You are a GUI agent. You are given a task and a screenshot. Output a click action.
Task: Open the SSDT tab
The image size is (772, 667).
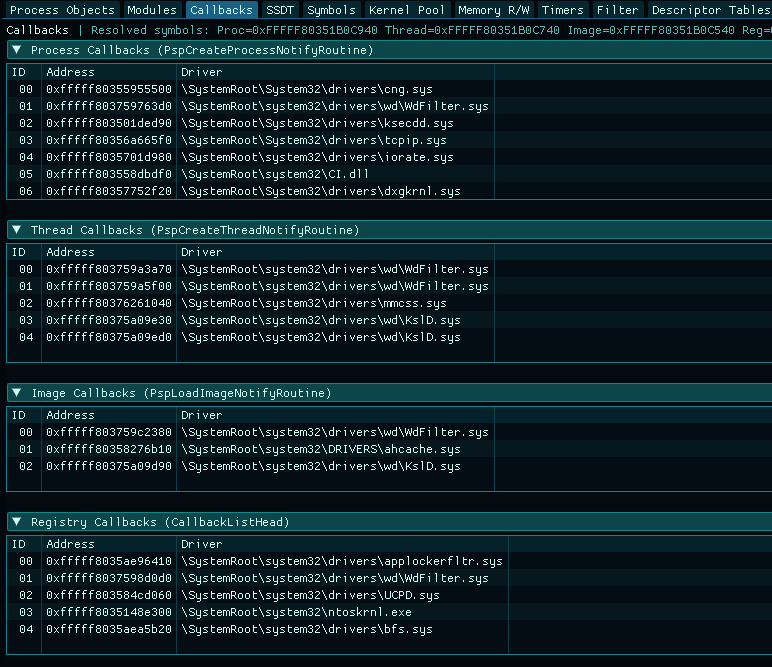click(x=280, y=10)
